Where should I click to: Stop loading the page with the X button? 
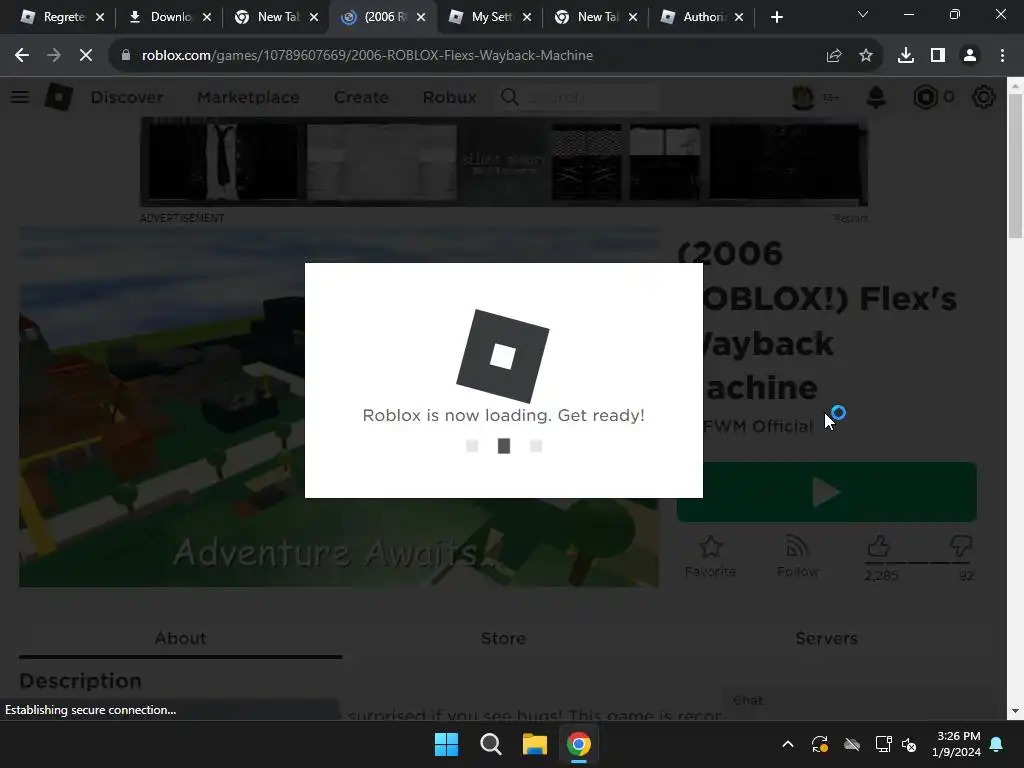[x=86, y=56]
